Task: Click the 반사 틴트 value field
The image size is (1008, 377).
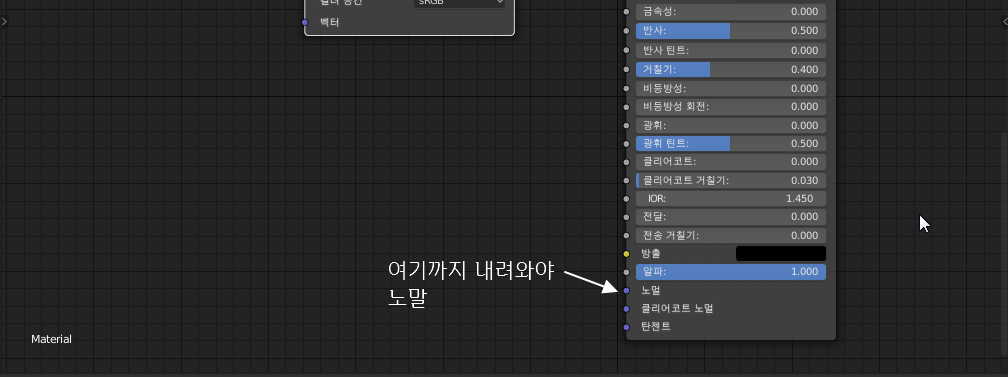Action: tap(731, 50)
